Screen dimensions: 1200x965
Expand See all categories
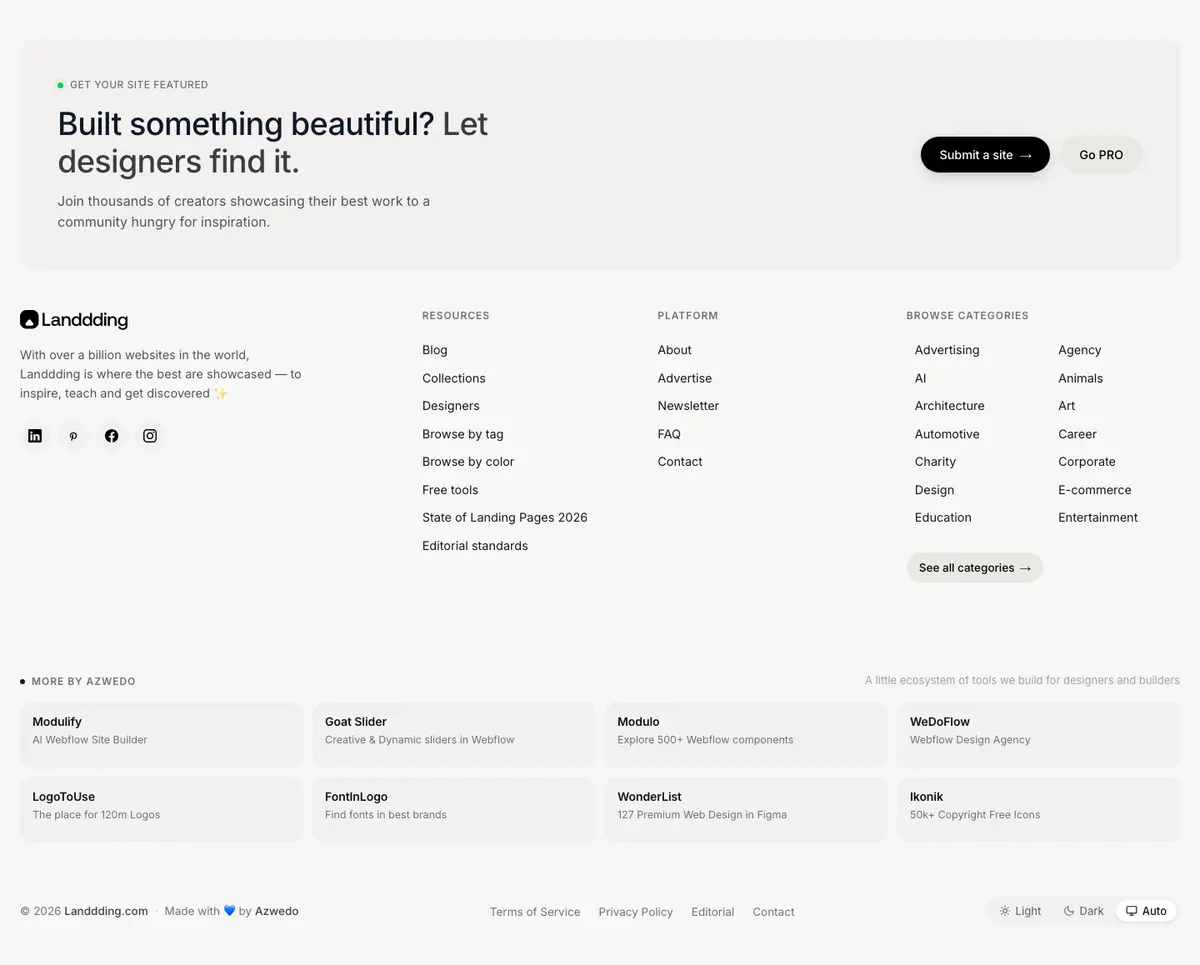pos(974,568)
